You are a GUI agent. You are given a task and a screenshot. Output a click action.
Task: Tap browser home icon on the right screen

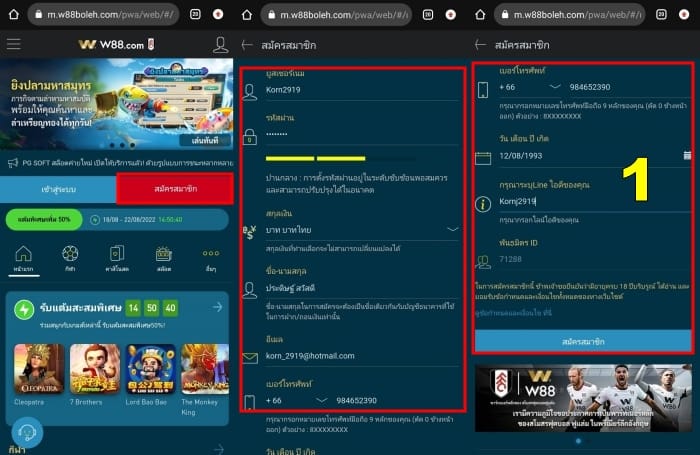pyautogui.click(x=480, y=14)
